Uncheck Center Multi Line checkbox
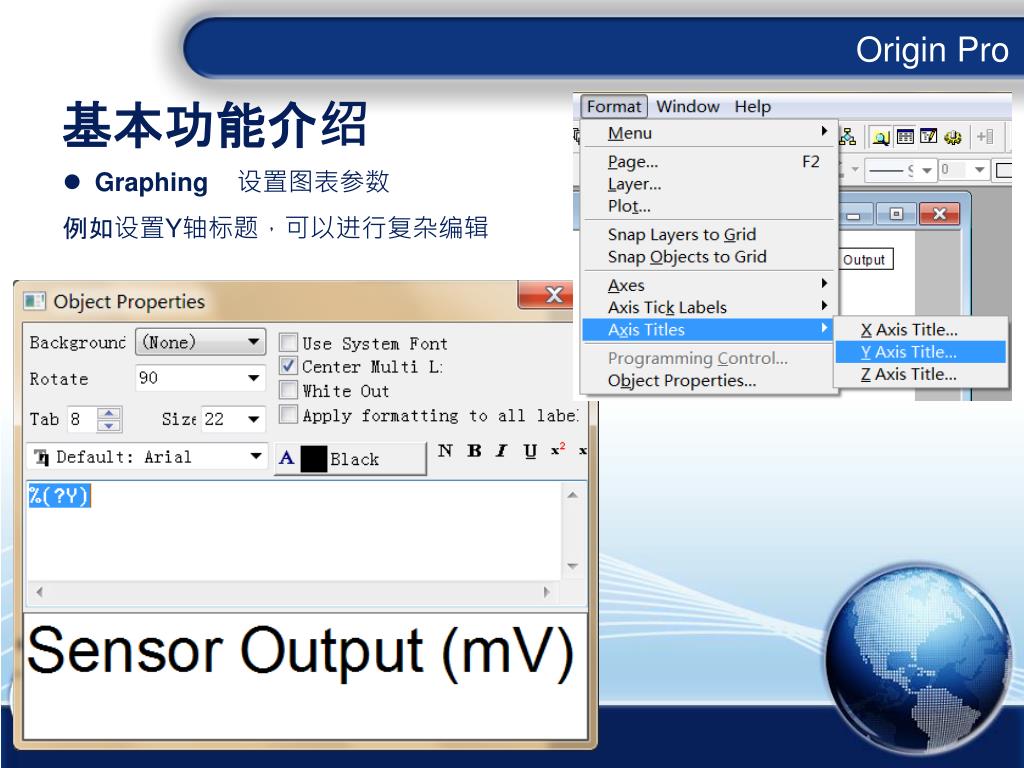The image size is (1024, 768). (288, 366)
